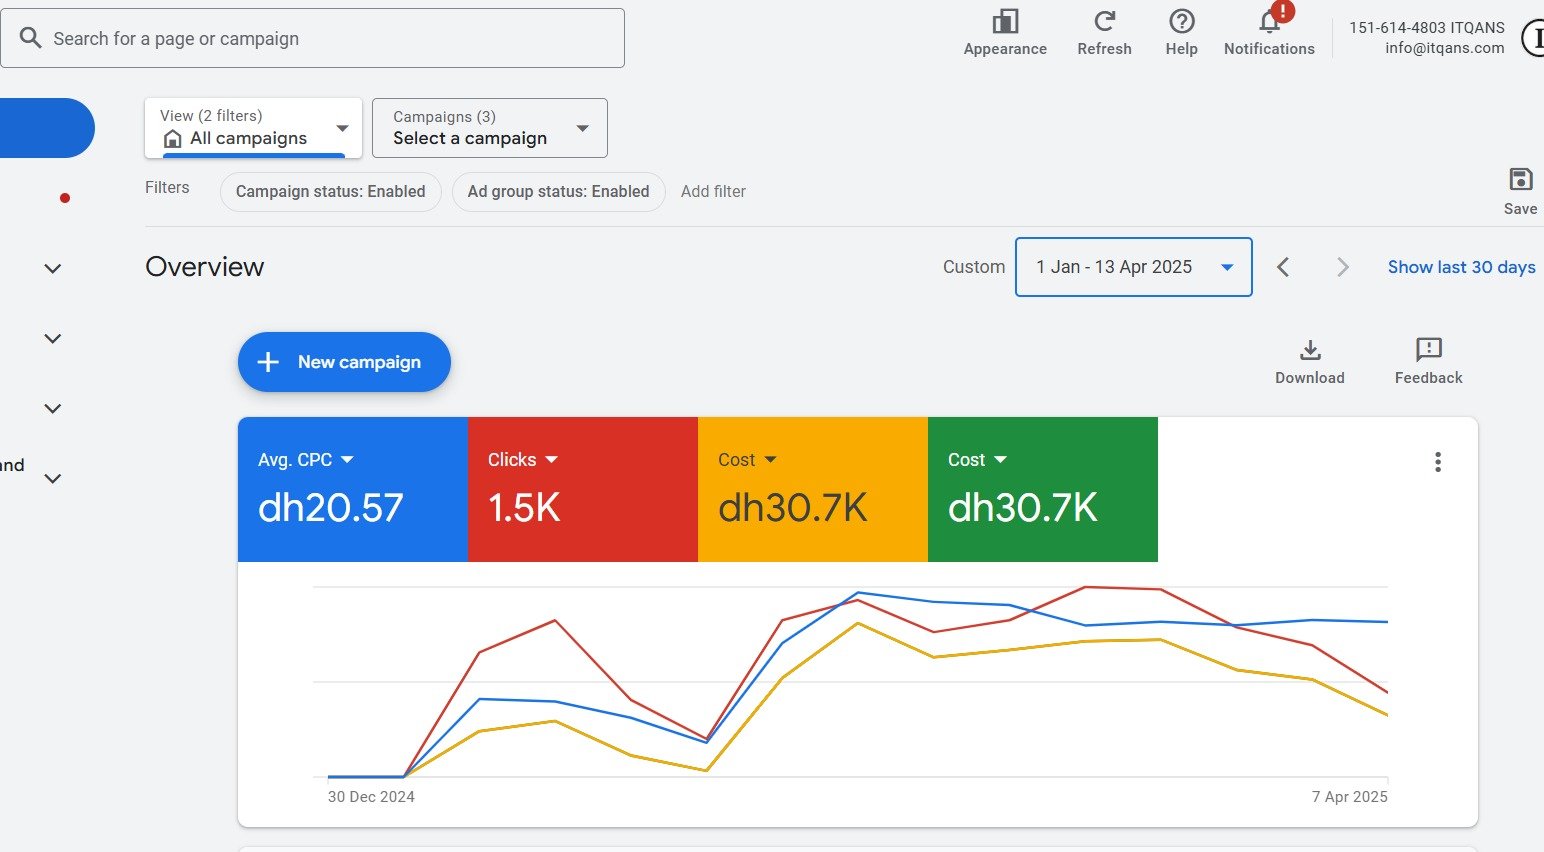
Task: Edit the Ad group status: Enabled filter chip
Action: [x=558, y=191]
